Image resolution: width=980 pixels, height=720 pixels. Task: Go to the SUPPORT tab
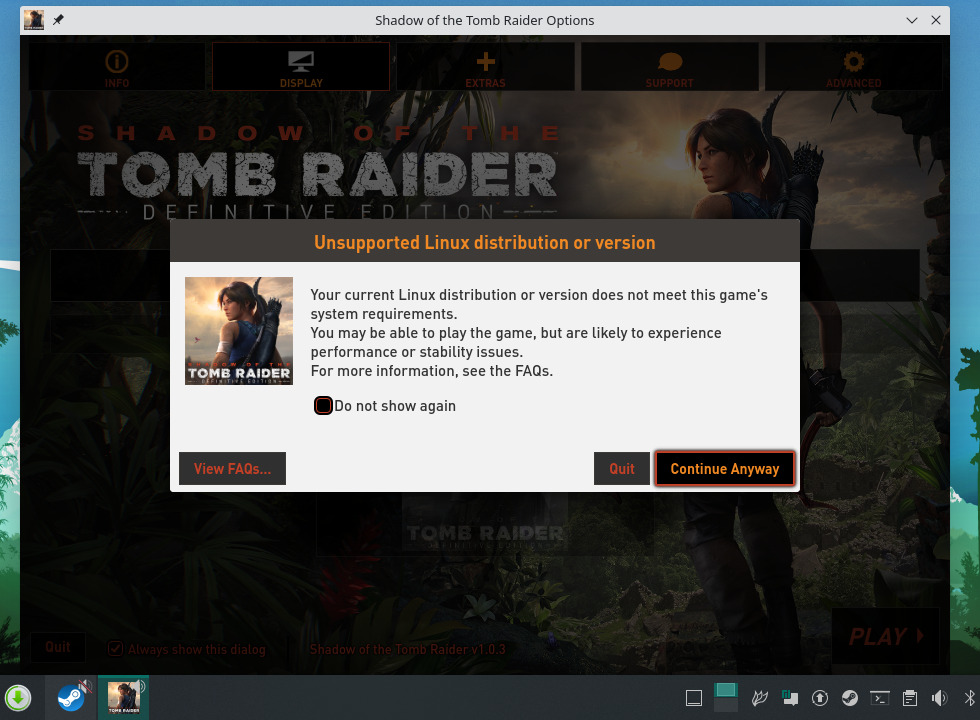pyautogui.click(x=669, y=67)
